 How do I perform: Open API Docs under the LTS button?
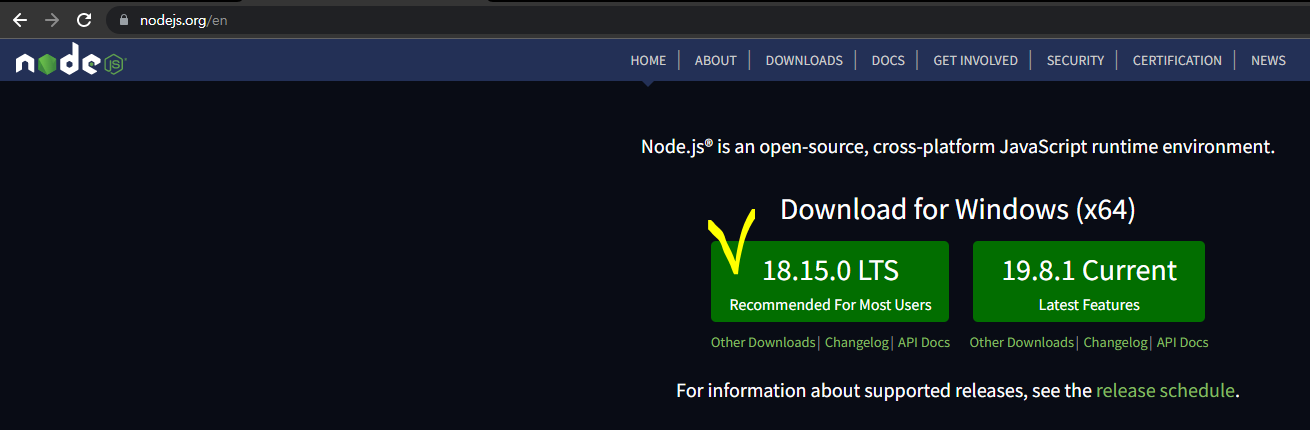click(x=924, y=342)
